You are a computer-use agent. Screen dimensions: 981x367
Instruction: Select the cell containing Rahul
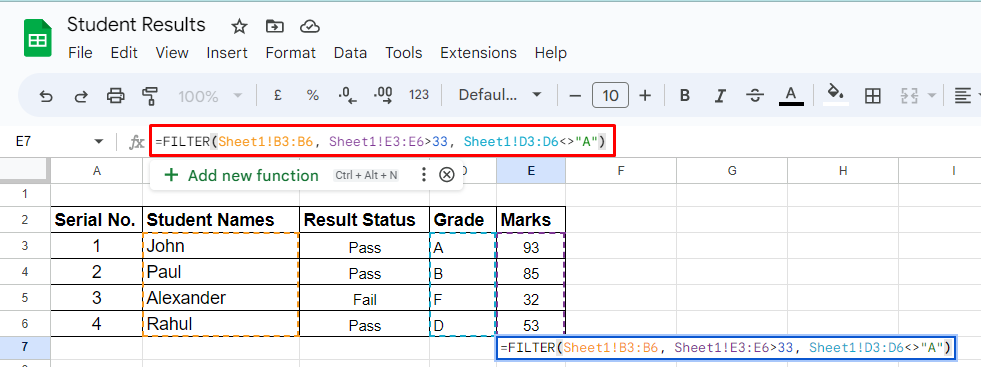point(221,324)
